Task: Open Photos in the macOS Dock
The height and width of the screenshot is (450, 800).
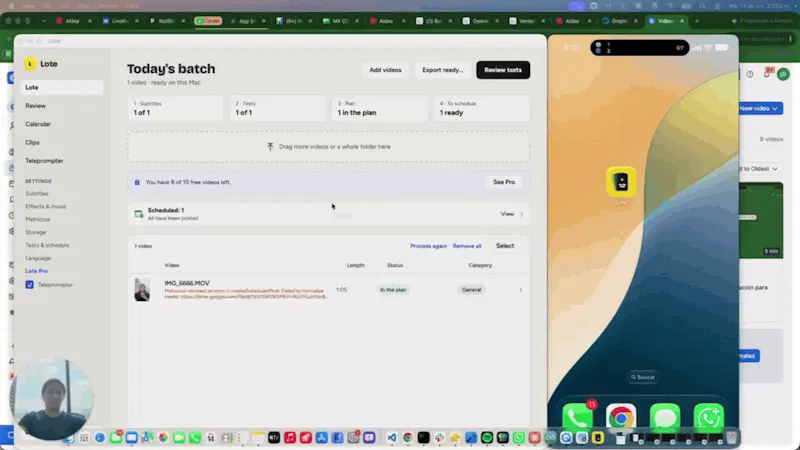Action: (163, 438)
